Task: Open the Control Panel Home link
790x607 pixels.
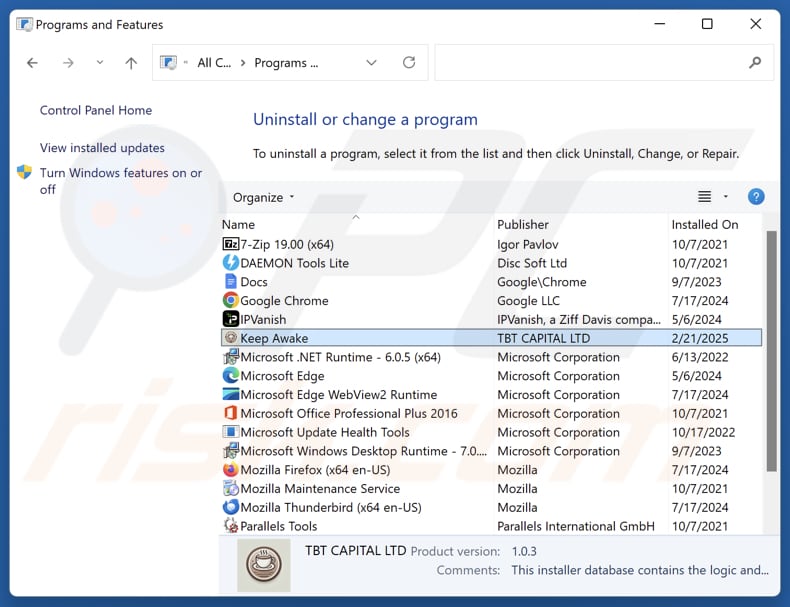Action: 96,110
